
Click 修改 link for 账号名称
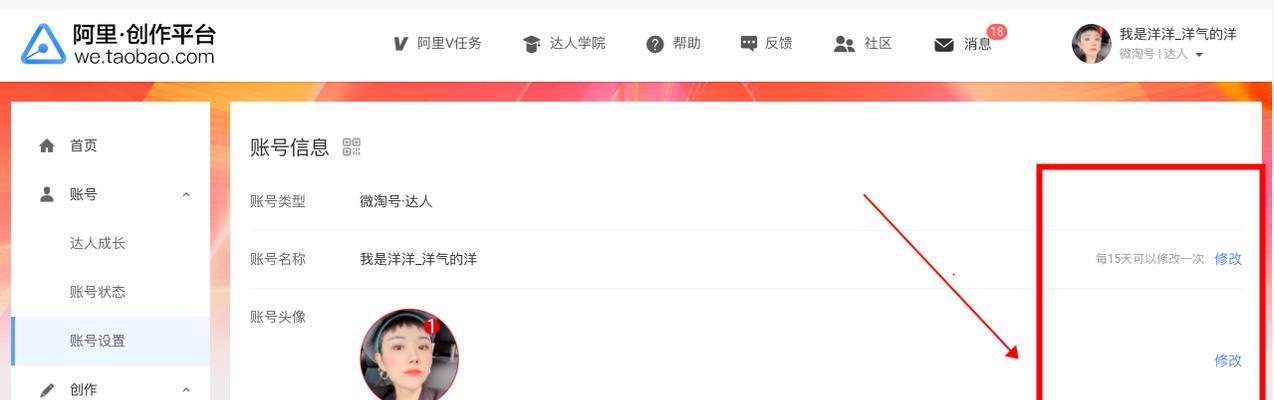pos(1228,259)
